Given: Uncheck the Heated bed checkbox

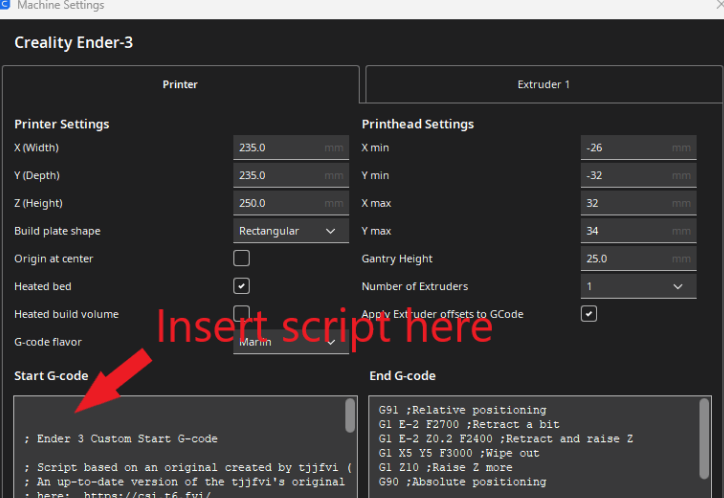Looking at the screenshot, I should (241, 286).
